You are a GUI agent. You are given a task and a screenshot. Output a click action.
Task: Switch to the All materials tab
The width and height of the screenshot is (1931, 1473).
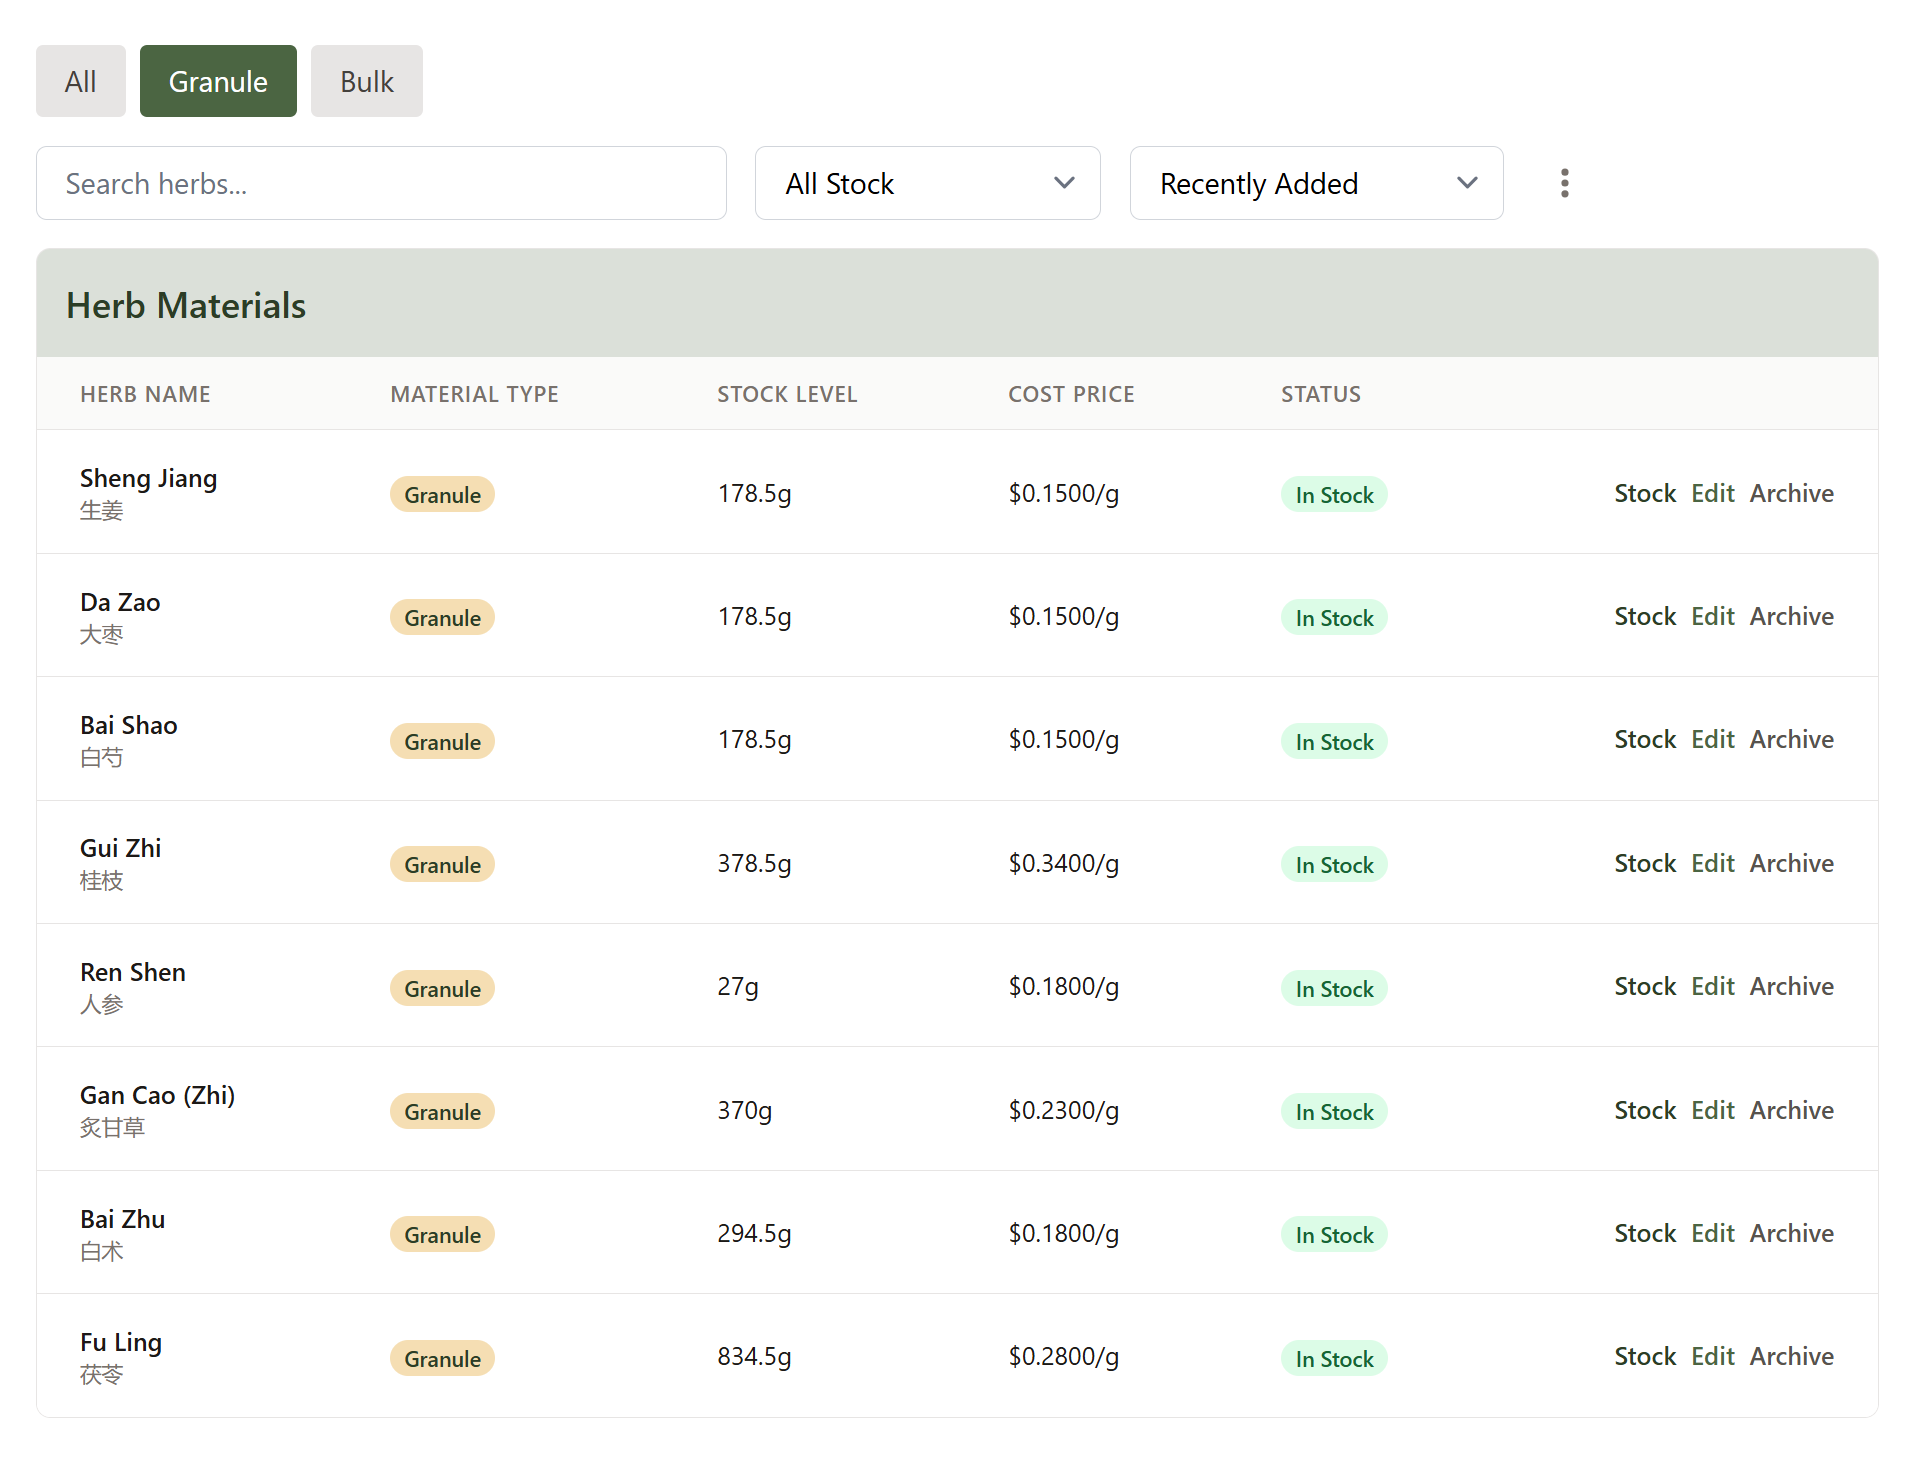[x=80, y=81]
